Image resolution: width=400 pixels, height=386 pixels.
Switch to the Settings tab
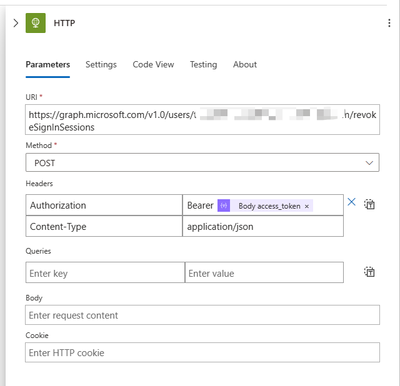[101, 64]
